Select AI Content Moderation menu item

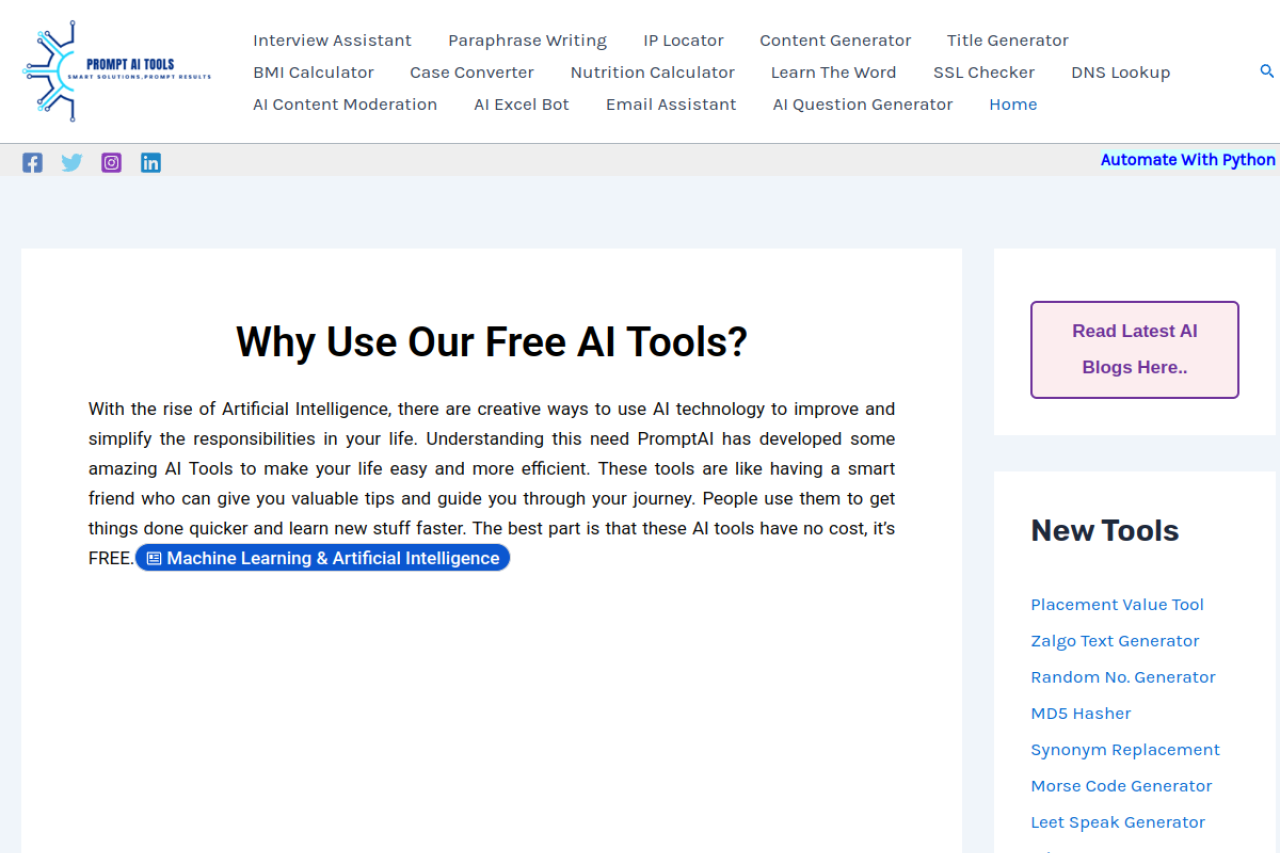pos(345,104)
